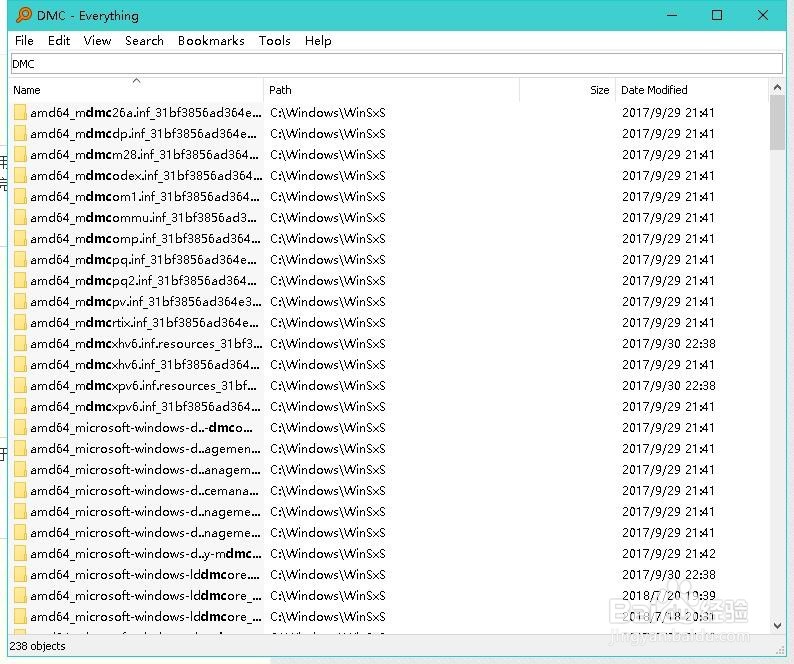This screenshot has height=664, width=794.
Task: Open the View menu
Action: 97,41
